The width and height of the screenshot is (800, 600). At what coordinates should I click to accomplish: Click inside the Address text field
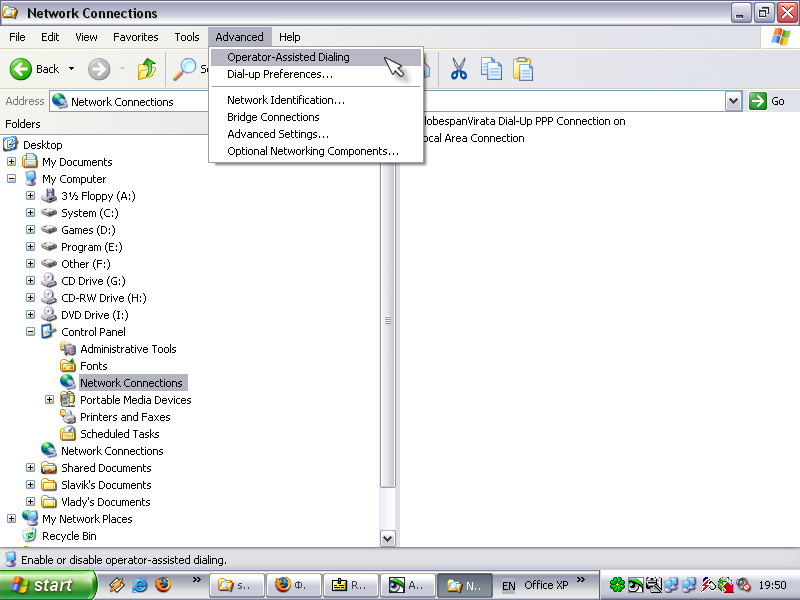tap(400, 101)
